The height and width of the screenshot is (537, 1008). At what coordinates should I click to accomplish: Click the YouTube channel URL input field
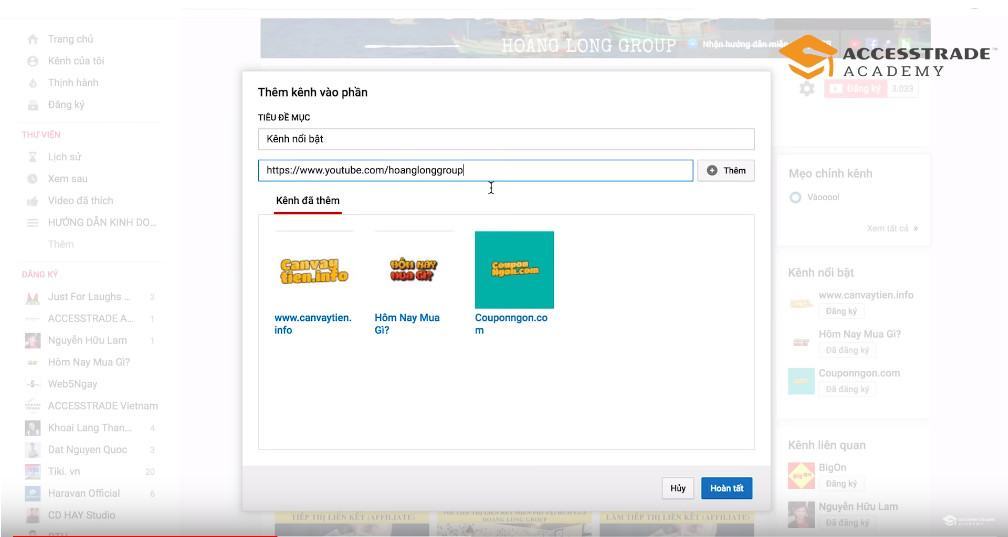pyautogui.click(x=476, y=170)
